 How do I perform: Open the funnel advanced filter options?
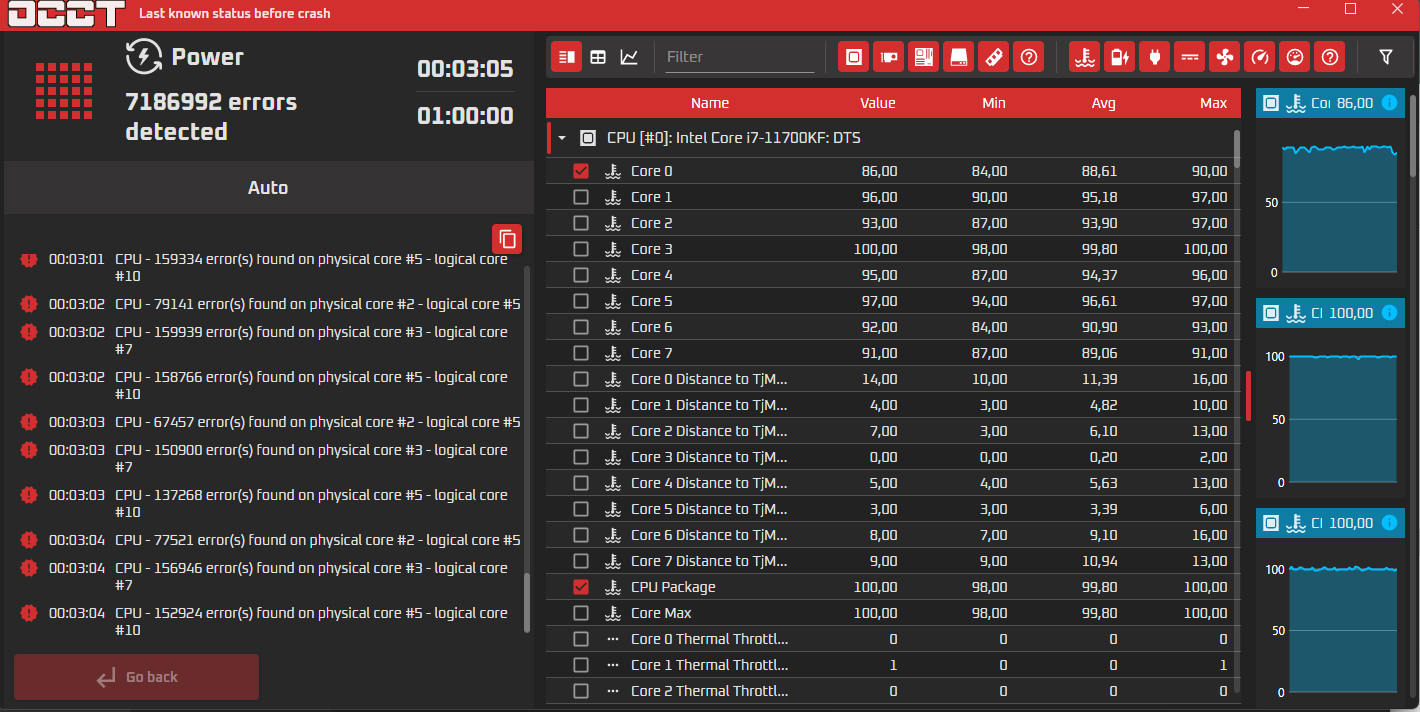click(1386, 57)
